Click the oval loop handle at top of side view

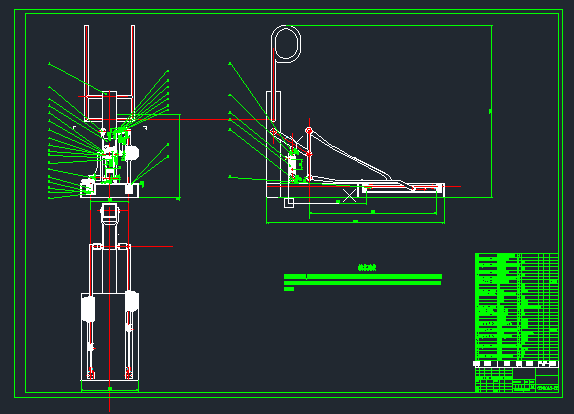(286, 44)
